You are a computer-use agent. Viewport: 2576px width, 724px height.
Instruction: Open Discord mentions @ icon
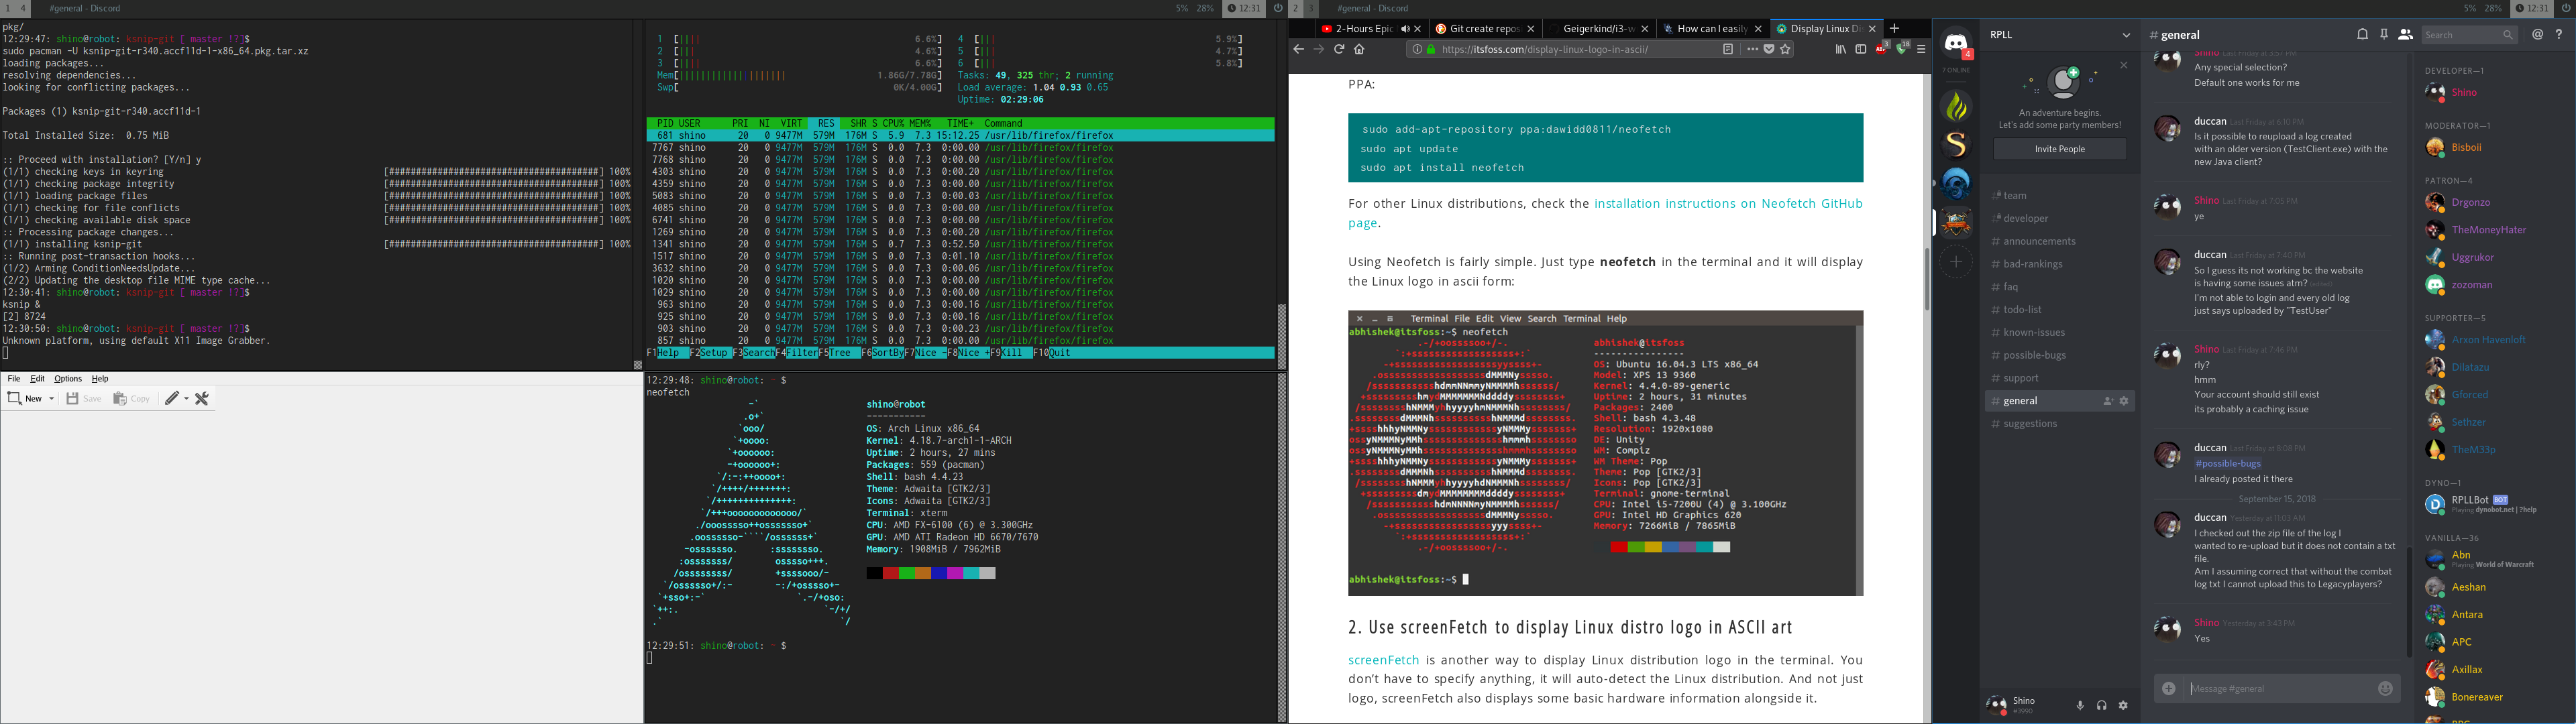[x=2537, y=35]
